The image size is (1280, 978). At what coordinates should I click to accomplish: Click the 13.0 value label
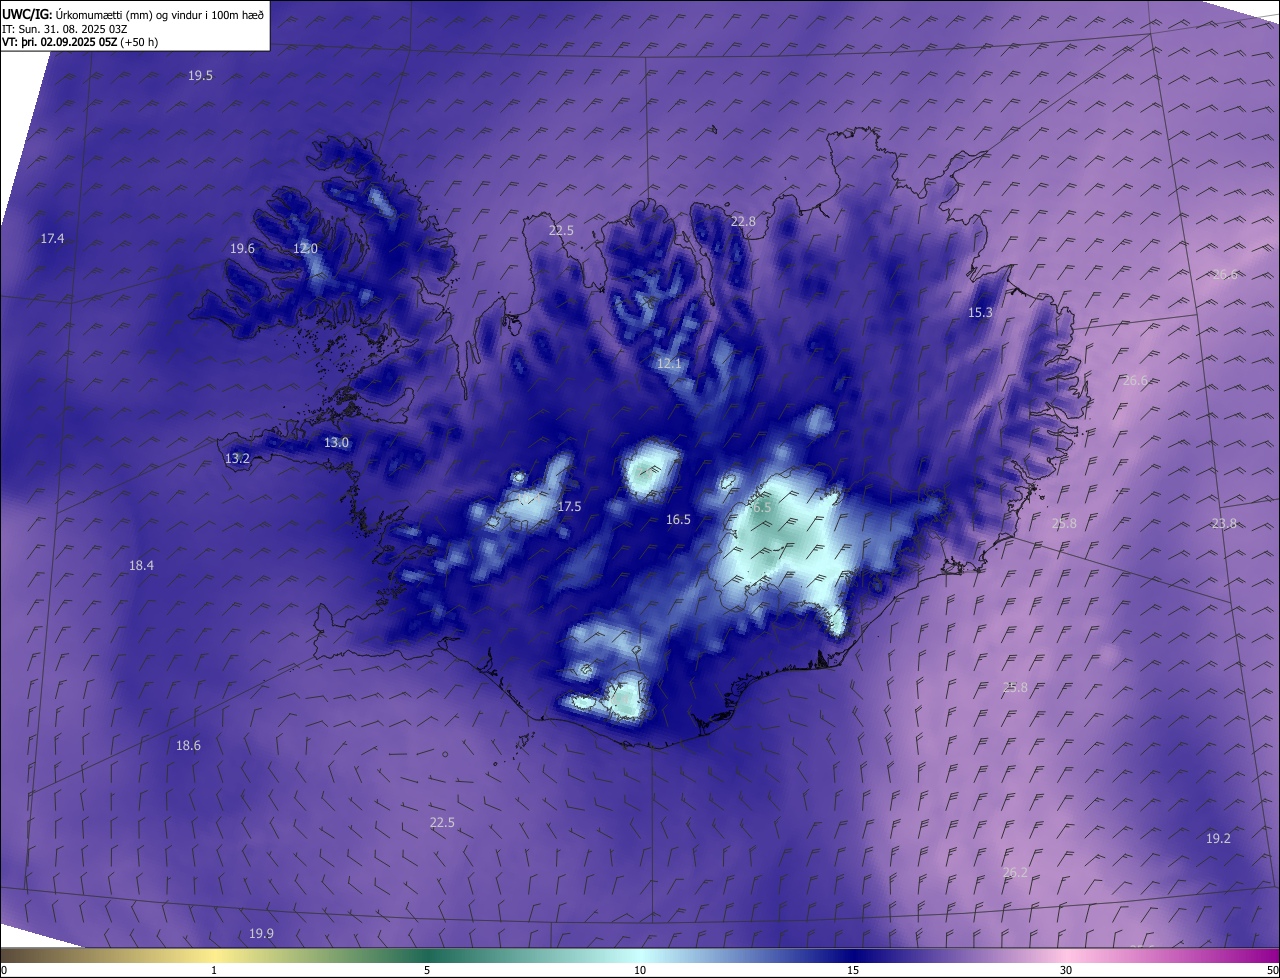pyautogui.click(x=336, y=443)
